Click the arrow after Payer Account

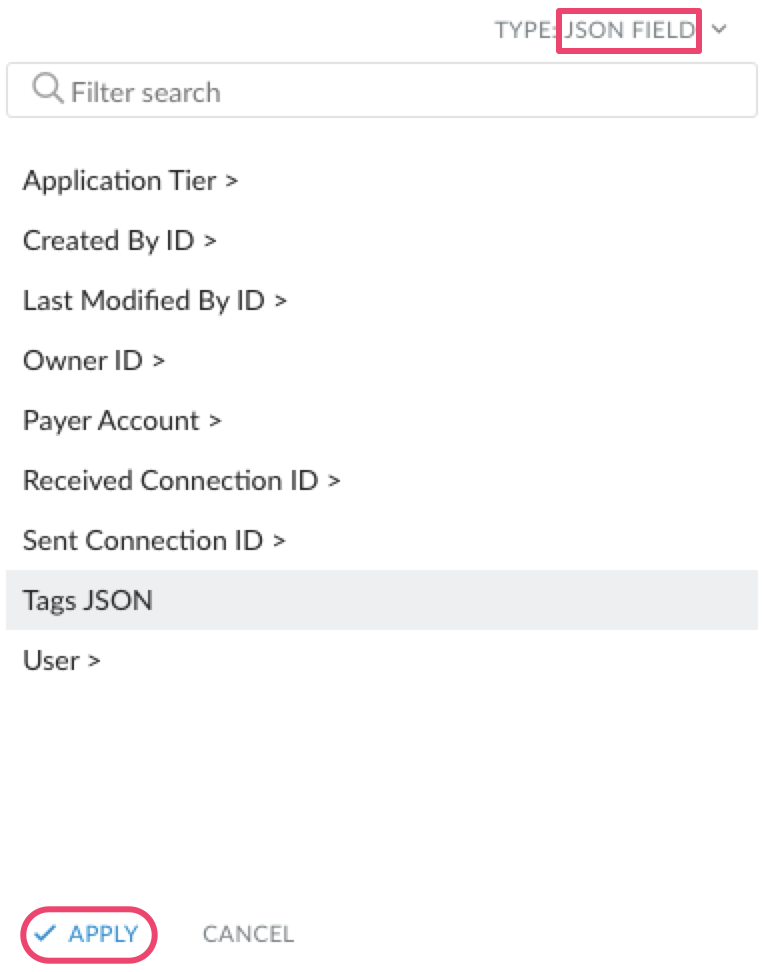click(x=215, y=422)
